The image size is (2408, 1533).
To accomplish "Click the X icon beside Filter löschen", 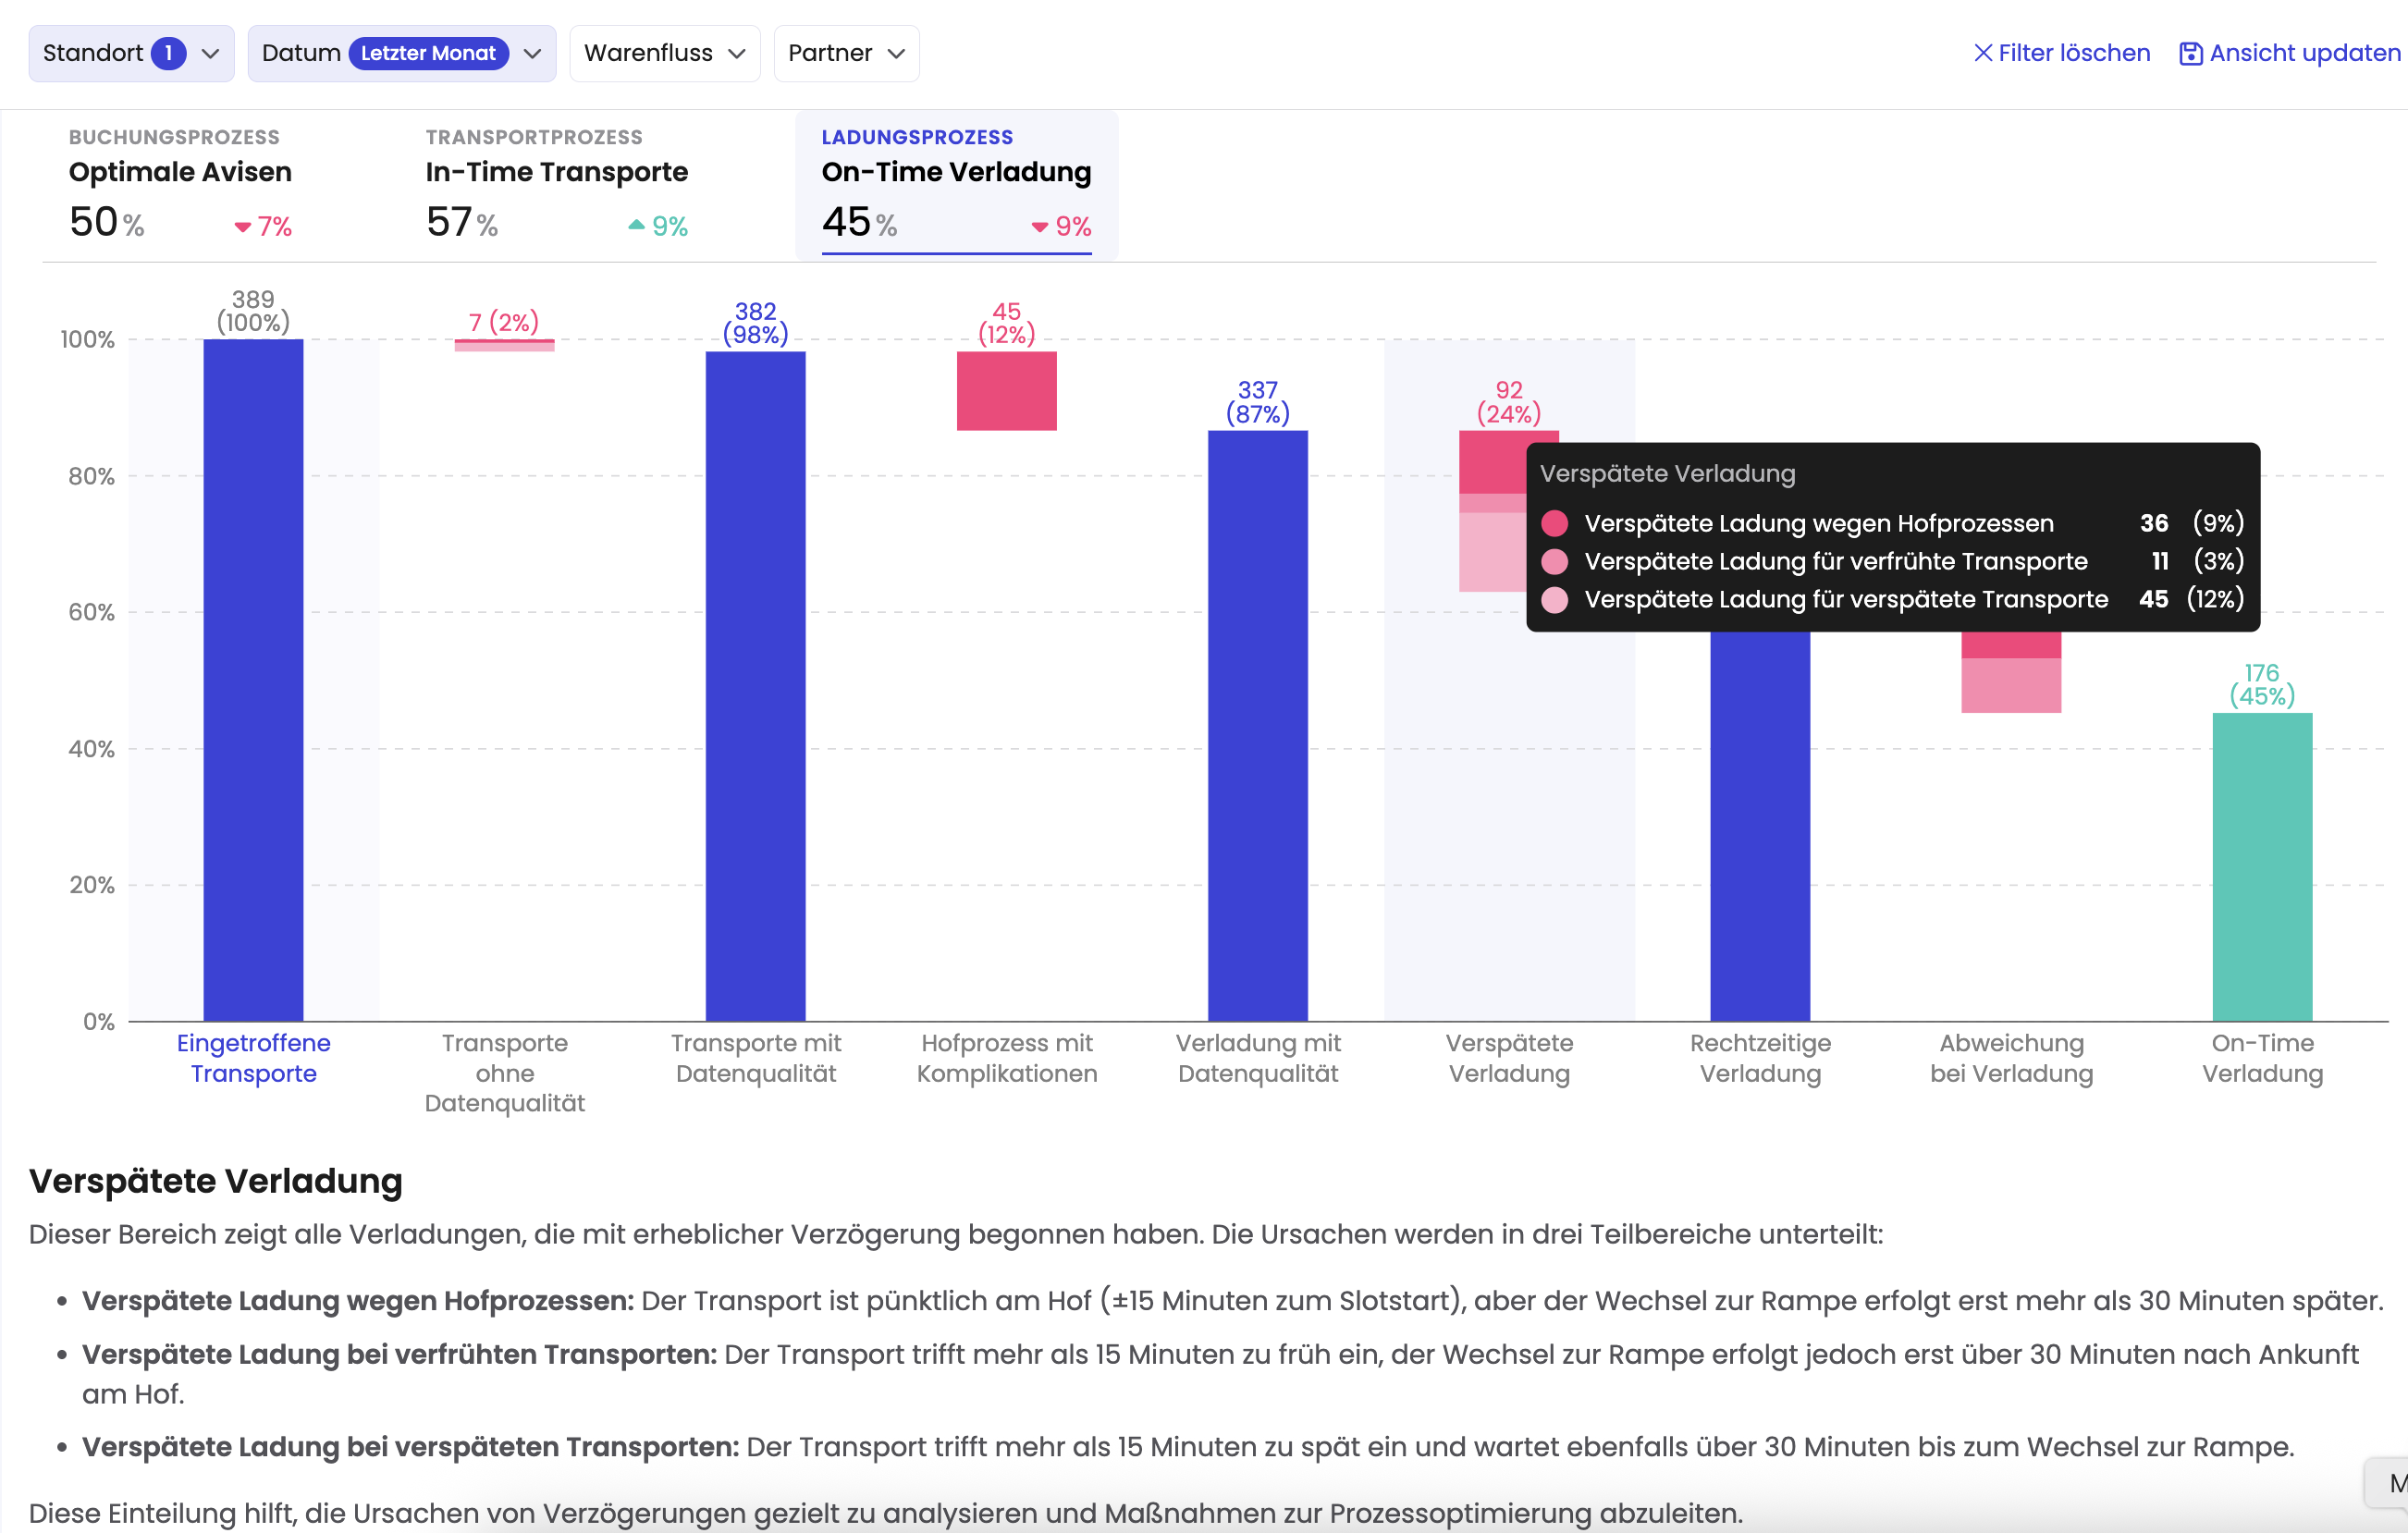I will 1982,53.
